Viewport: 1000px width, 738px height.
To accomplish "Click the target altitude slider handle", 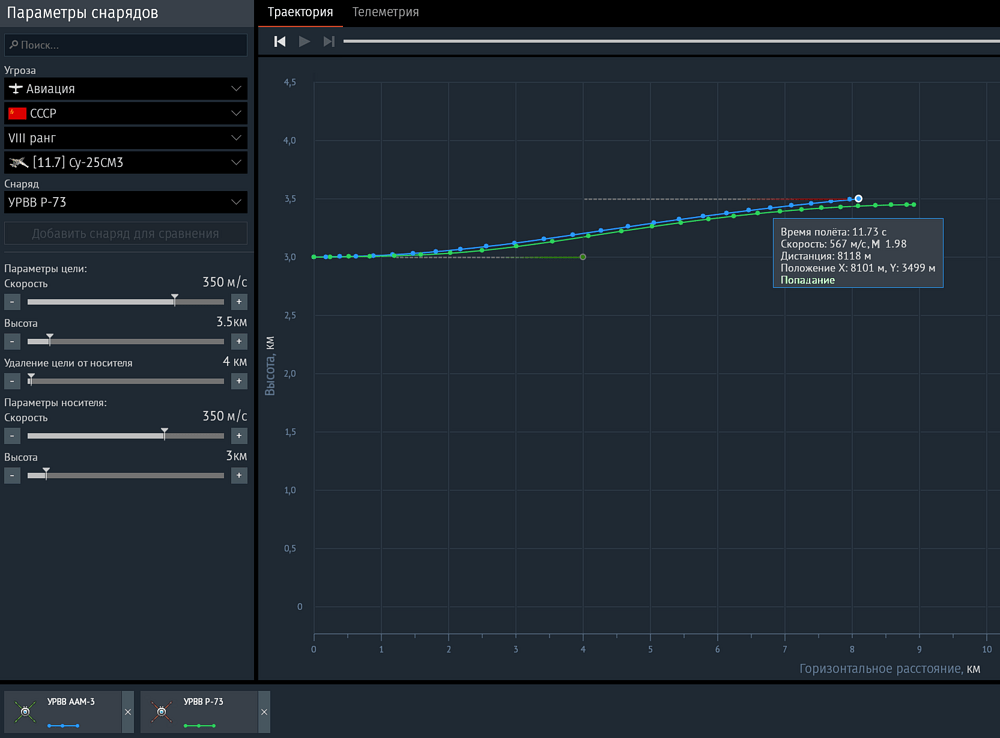I will pyautogui.click(x=50, y=339).
